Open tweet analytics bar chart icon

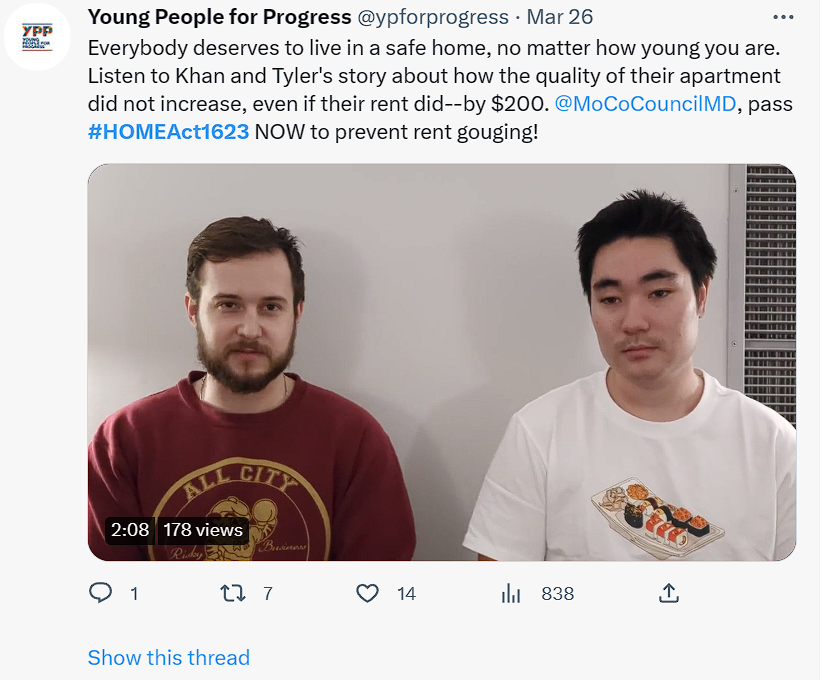coord(511,593)
